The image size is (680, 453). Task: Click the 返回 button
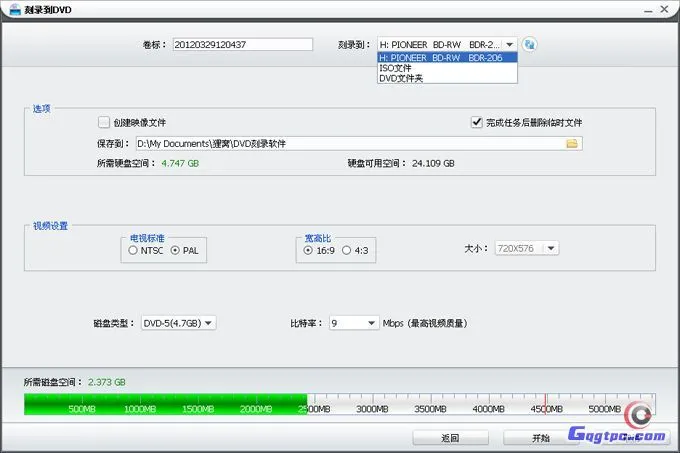(450, 438)
